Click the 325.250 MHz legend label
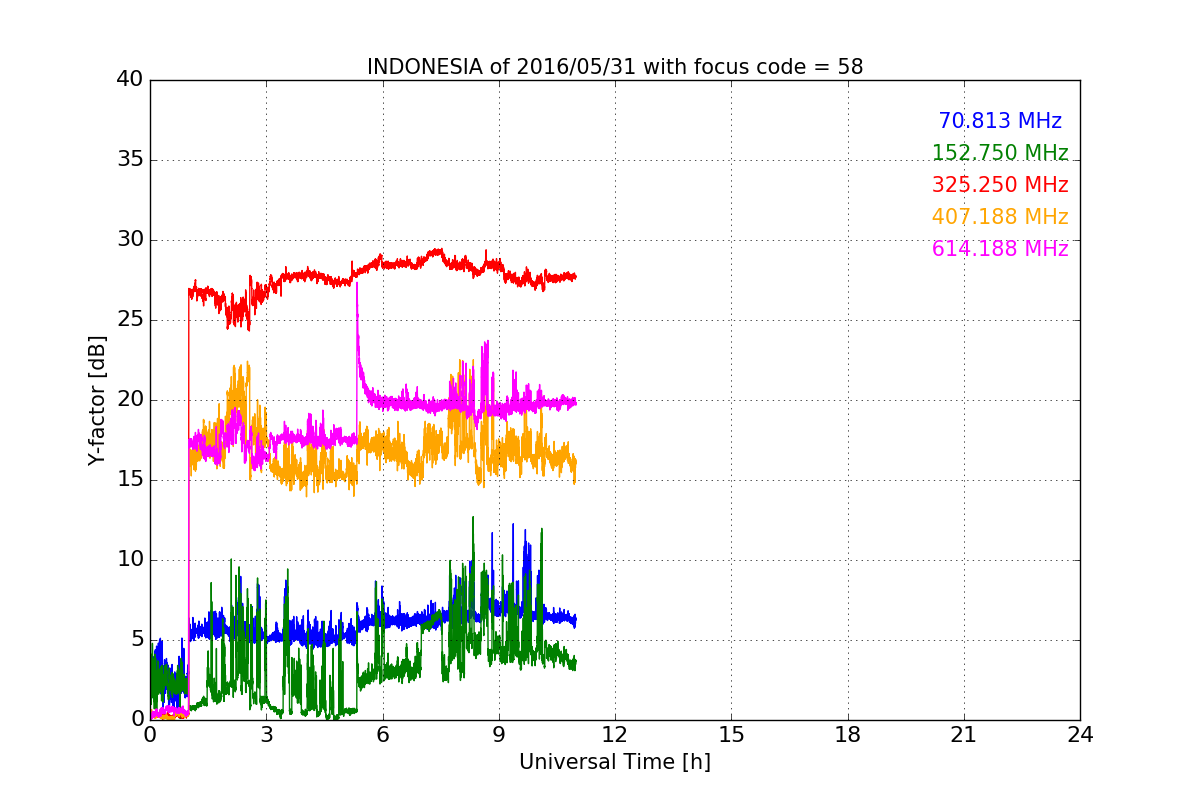 click(1000, 185)
